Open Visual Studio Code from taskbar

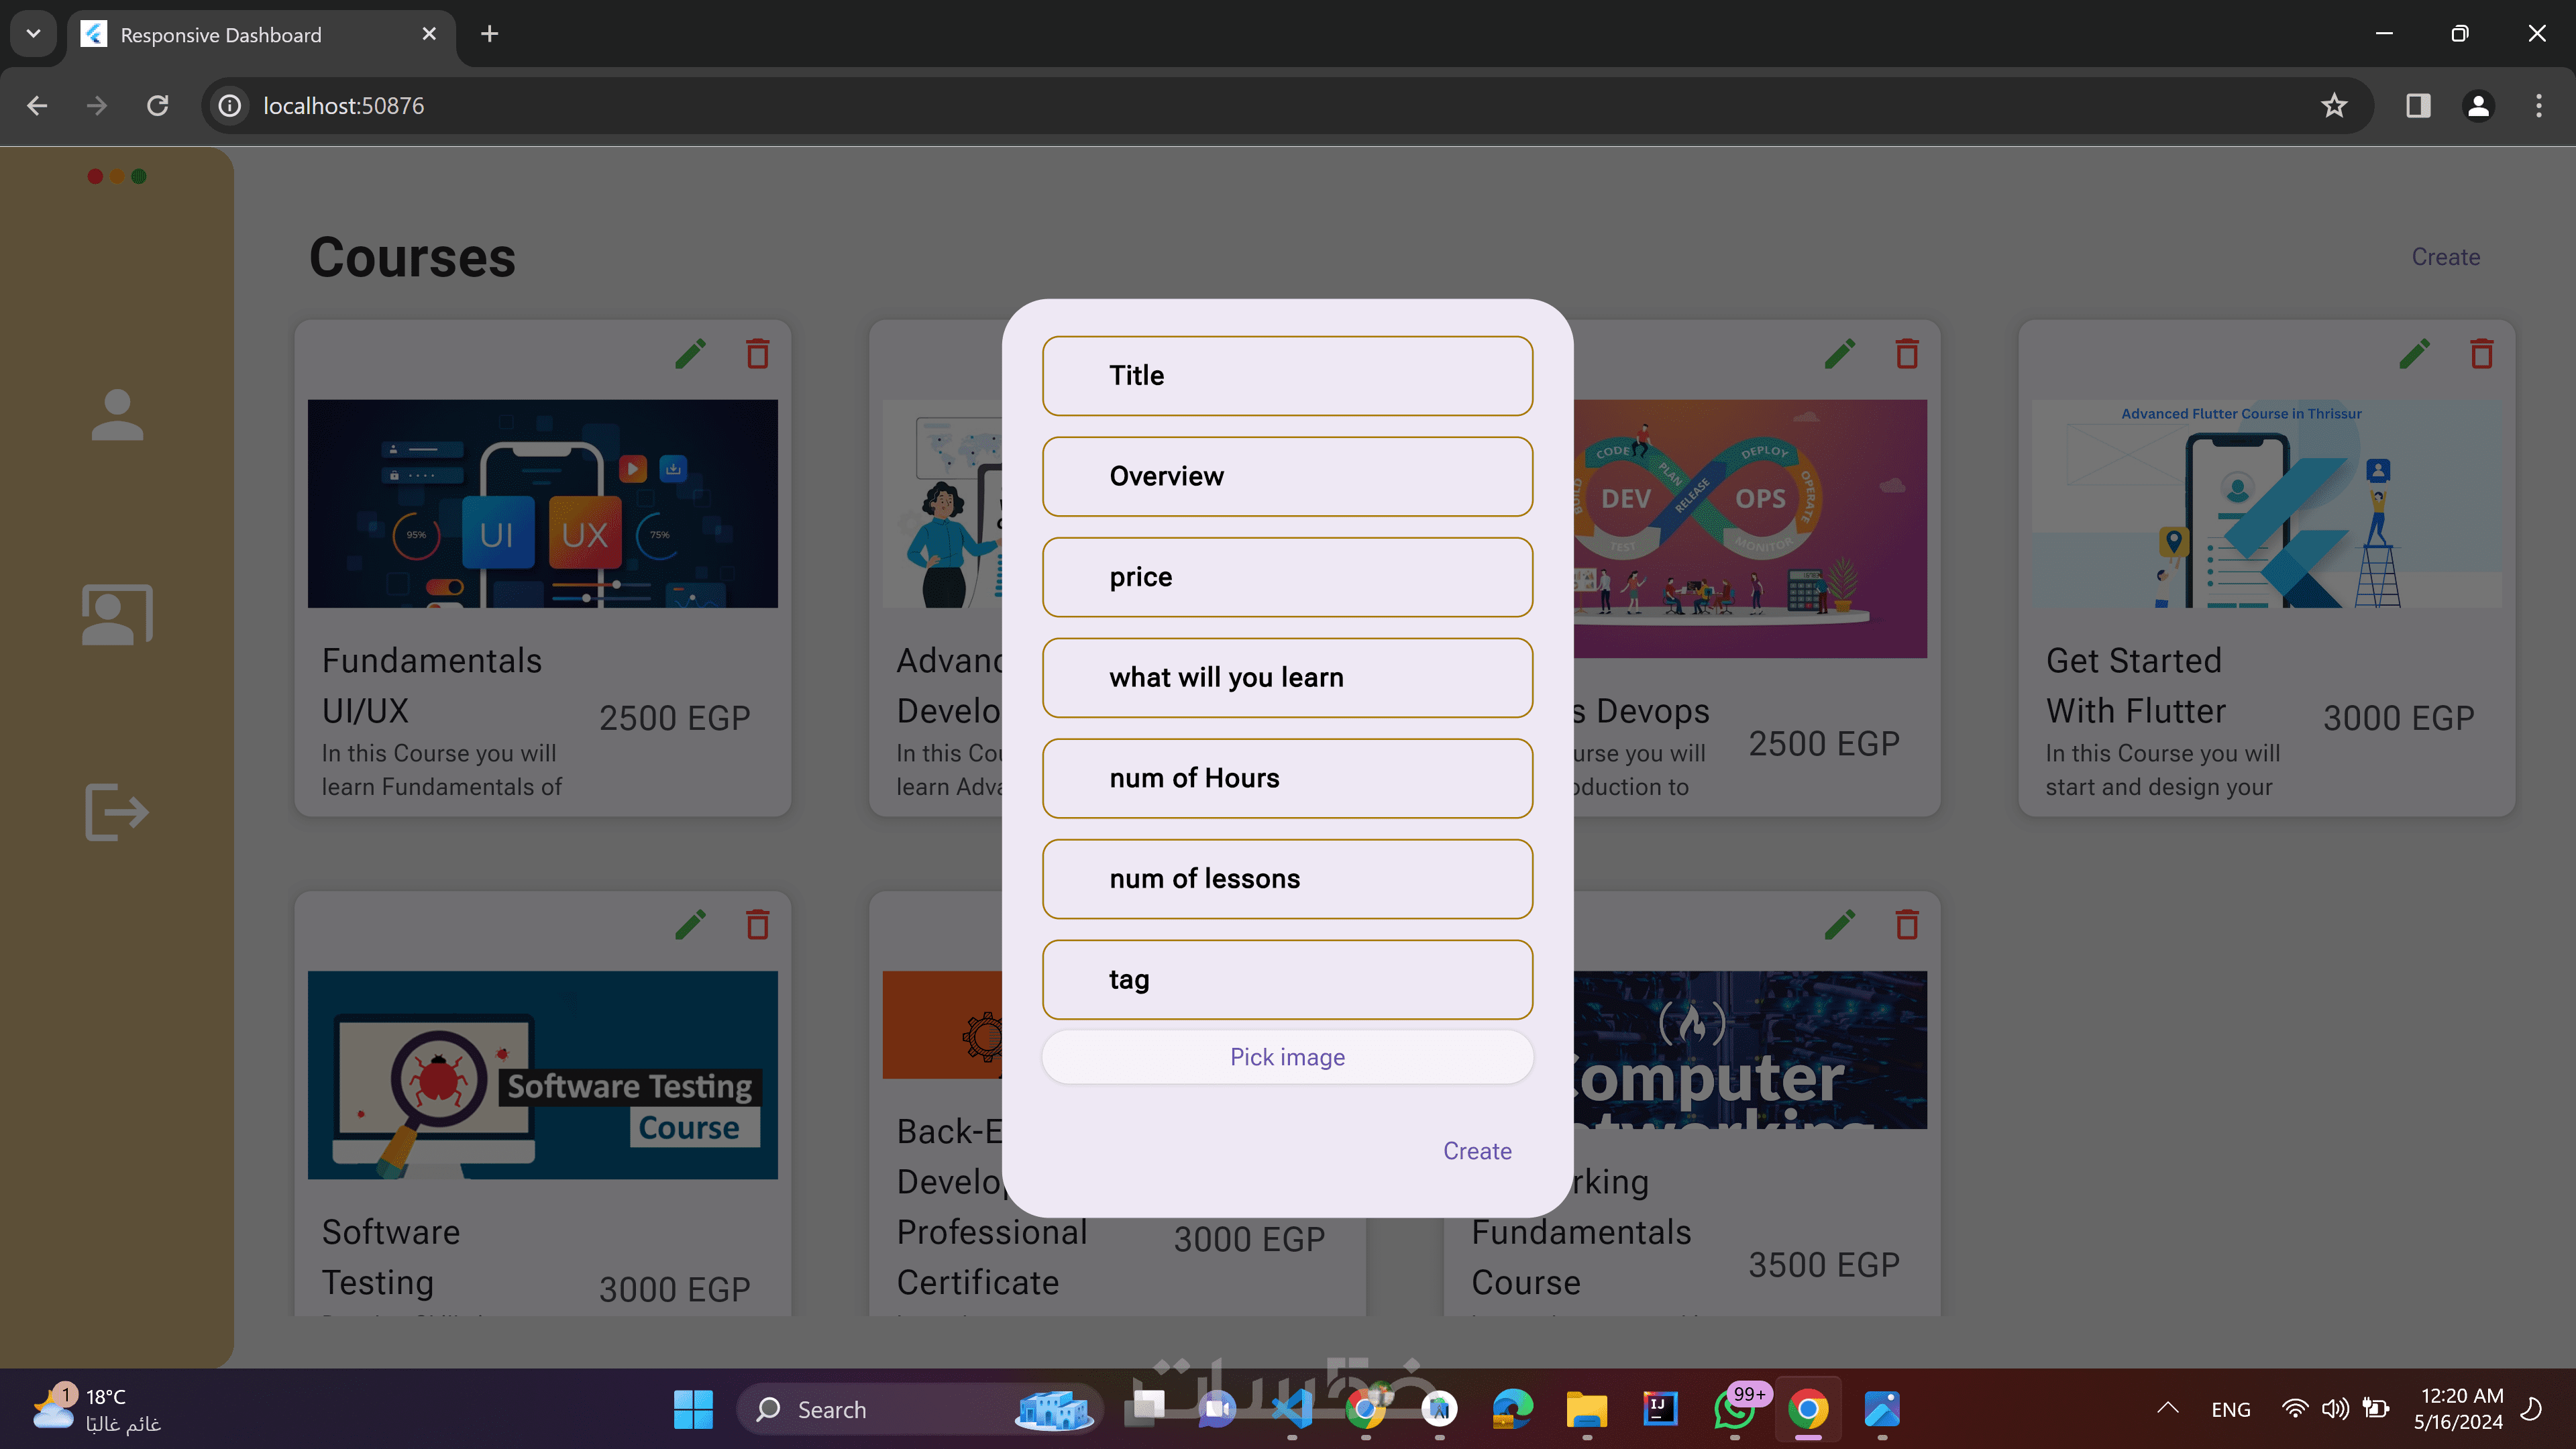click(x=1292, y=1409)
